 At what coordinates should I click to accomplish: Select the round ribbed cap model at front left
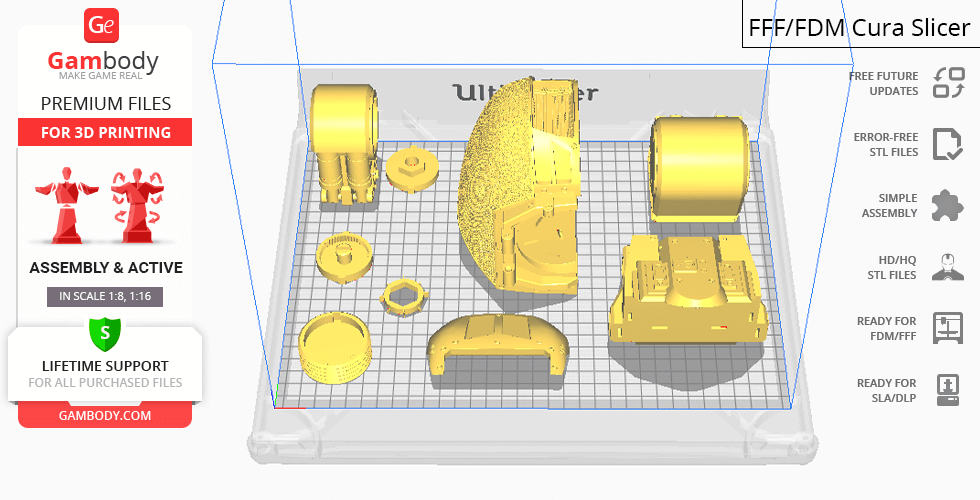pyautogui.click(x=335, y=346)
